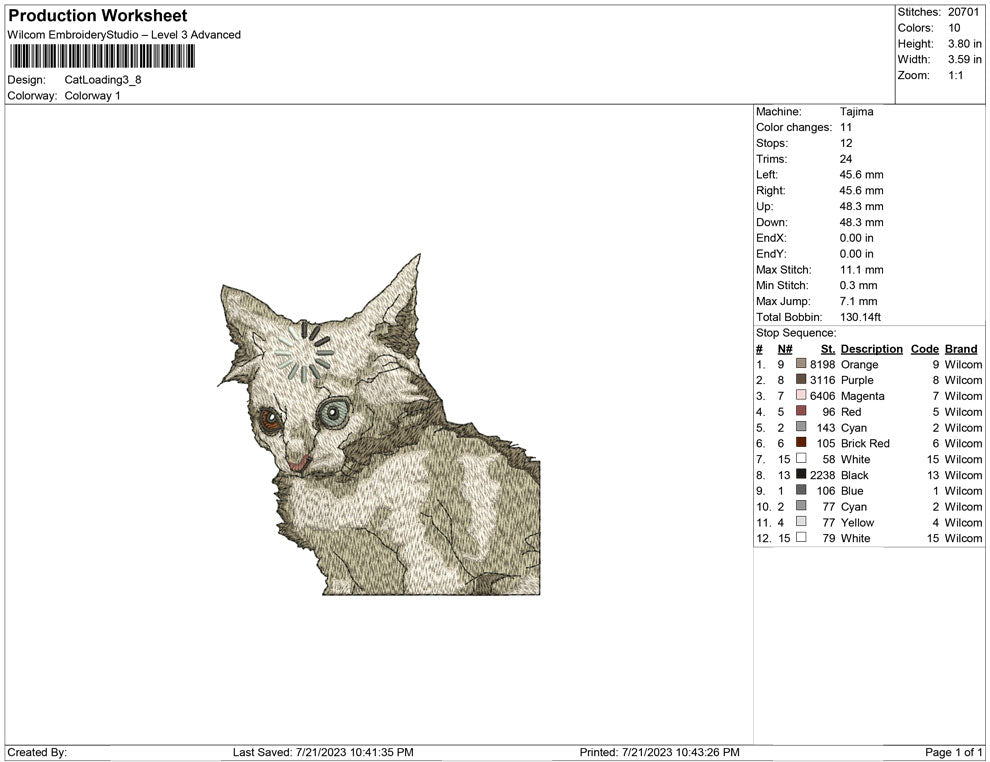990x762 pixels.
Task: Select the Purple thread color swatch
Action: [801, 380]
